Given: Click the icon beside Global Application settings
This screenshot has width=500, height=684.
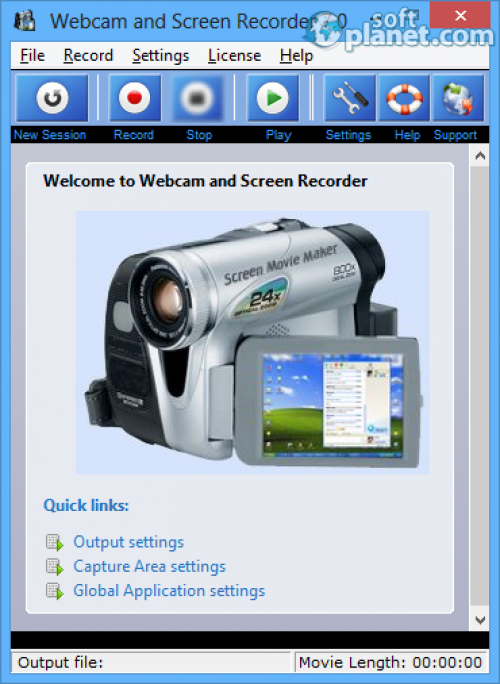Looking at the screenshot, I should pos(55,591).
